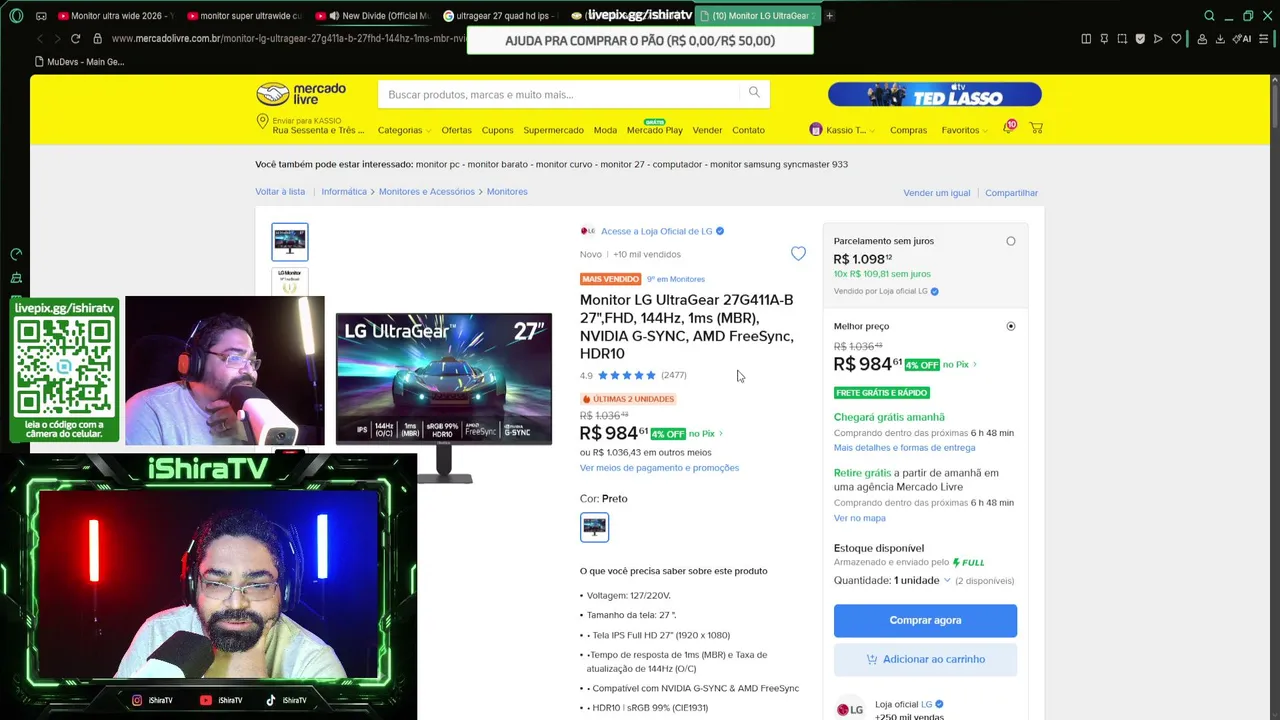
Task: Expand the Categorias dropdown
Action: [404, 130]
